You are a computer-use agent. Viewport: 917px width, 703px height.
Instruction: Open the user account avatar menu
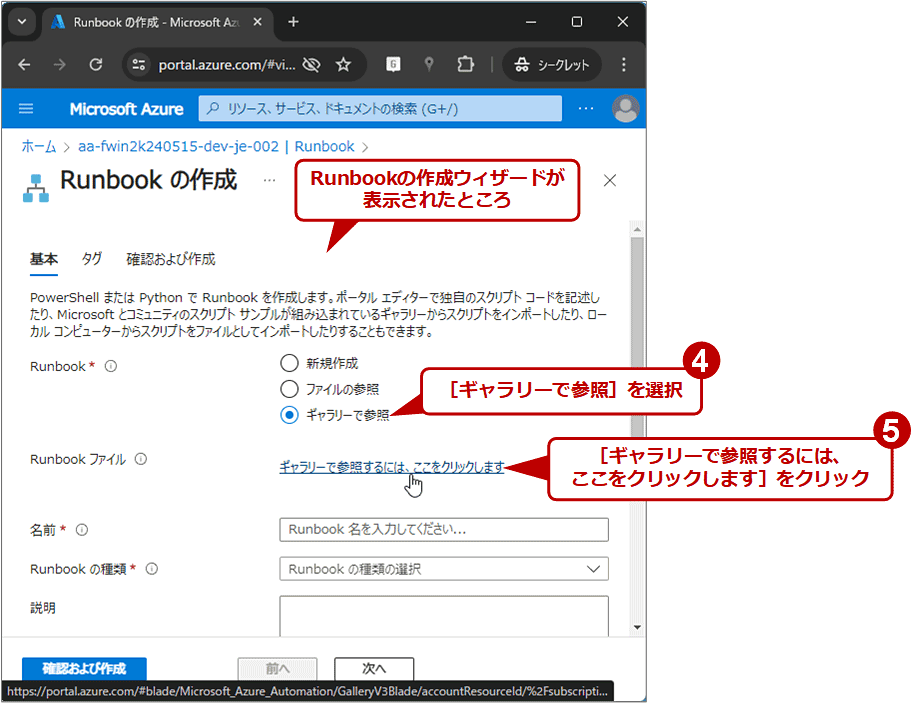[x=625, y=109]
